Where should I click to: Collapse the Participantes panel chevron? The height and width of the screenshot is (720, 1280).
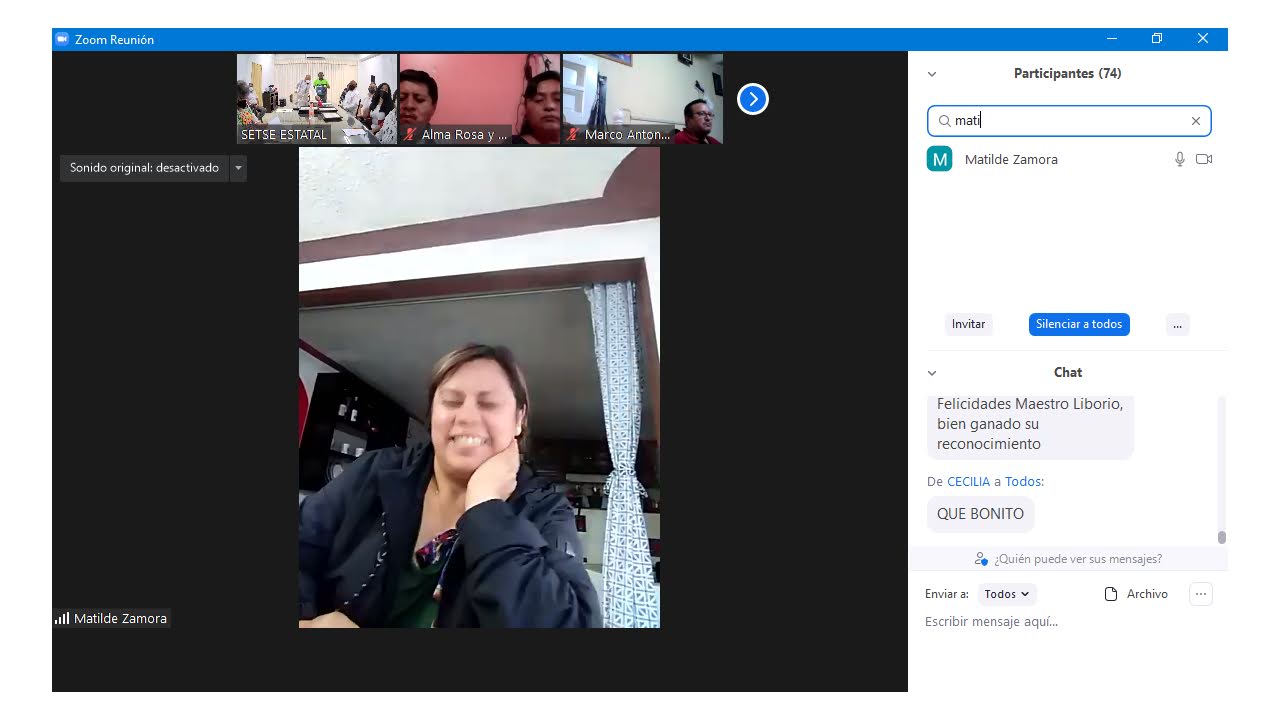tap(932, 74)
